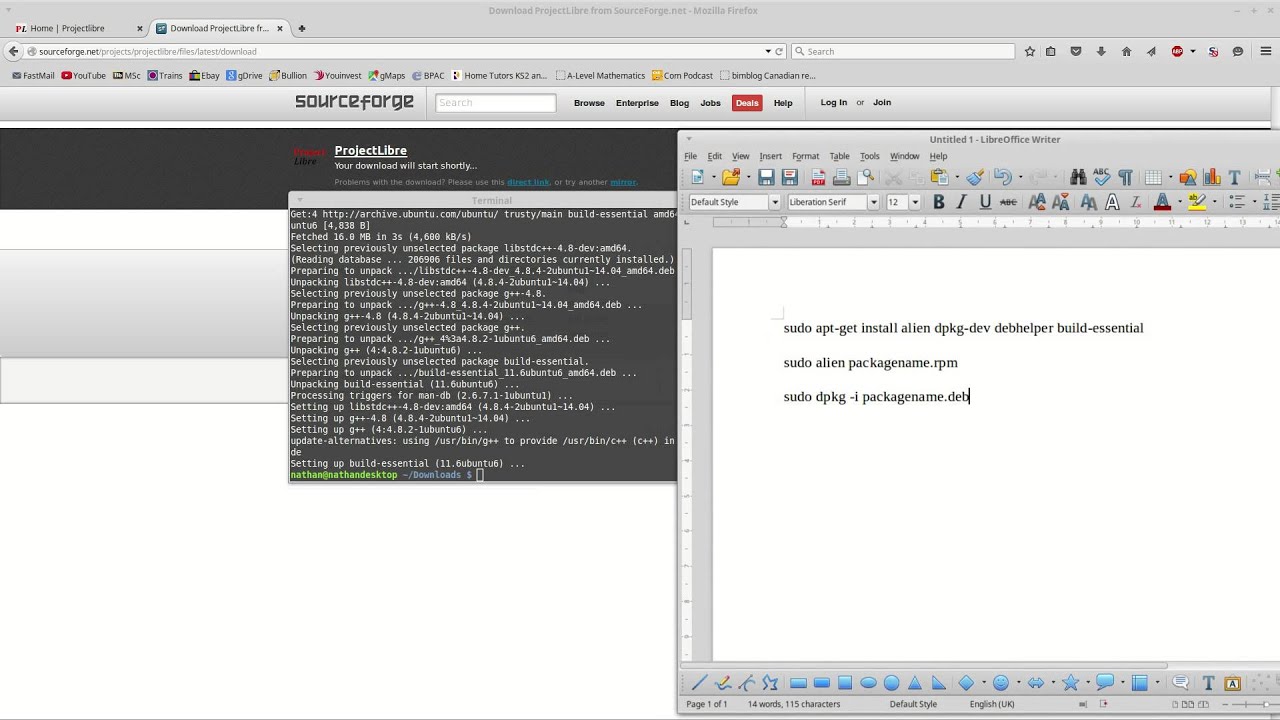Open the Insert menu in Writer
This screenshot has height=720, width=1280.
[770, 156]
